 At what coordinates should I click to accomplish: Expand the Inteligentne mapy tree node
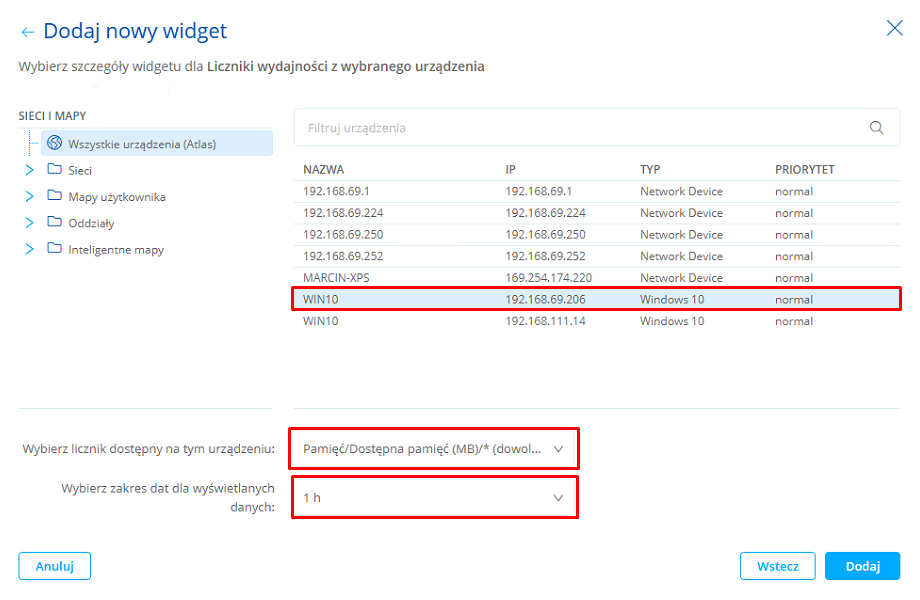29,249
